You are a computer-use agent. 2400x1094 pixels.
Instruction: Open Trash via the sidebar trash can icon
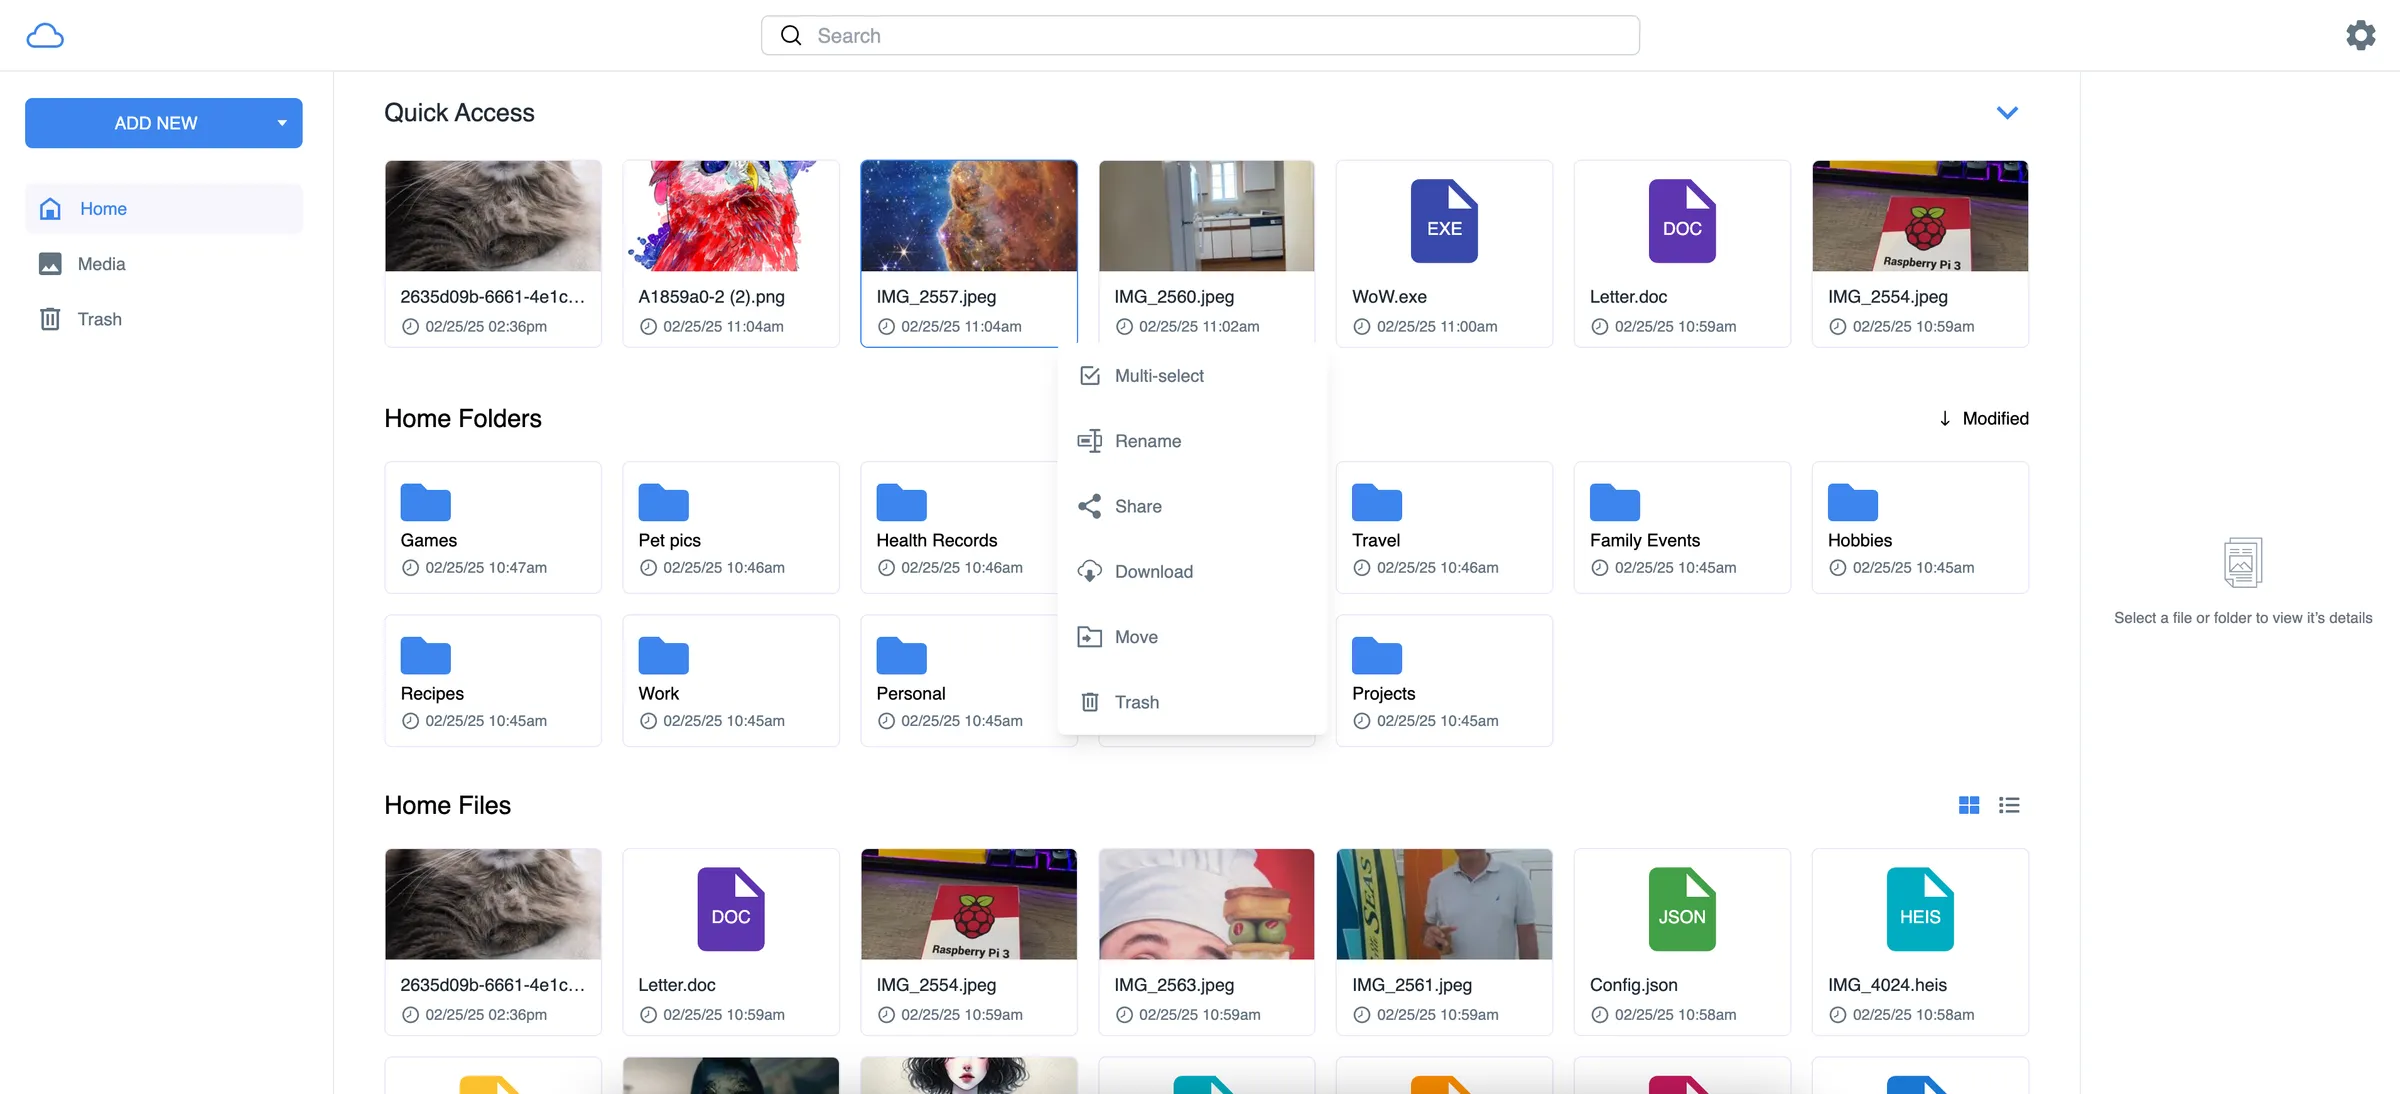pos(50,319)
